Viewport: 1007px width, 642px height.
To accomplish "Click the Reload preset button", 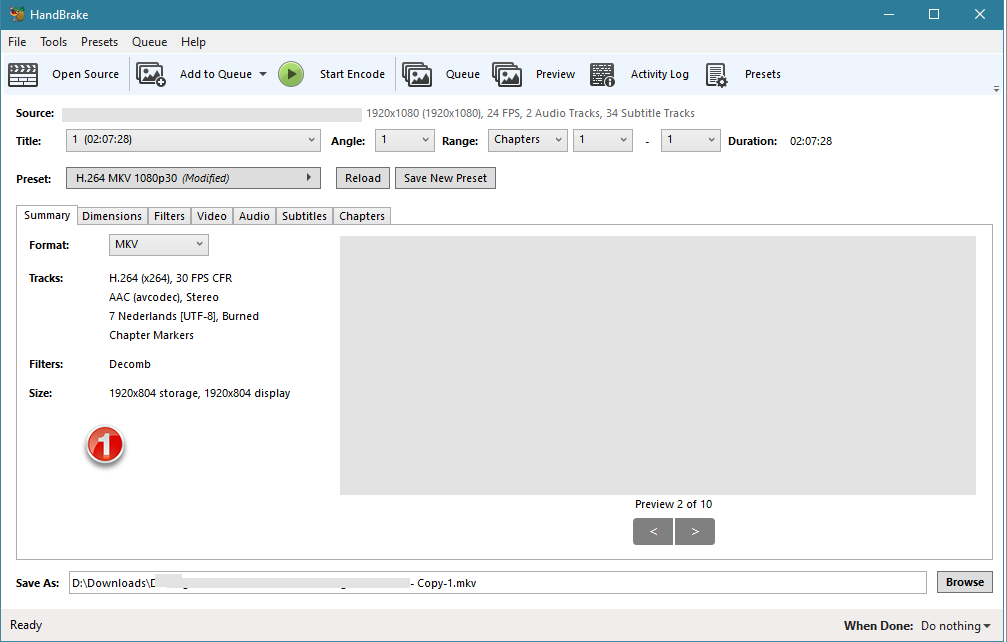I will [363, 178].
